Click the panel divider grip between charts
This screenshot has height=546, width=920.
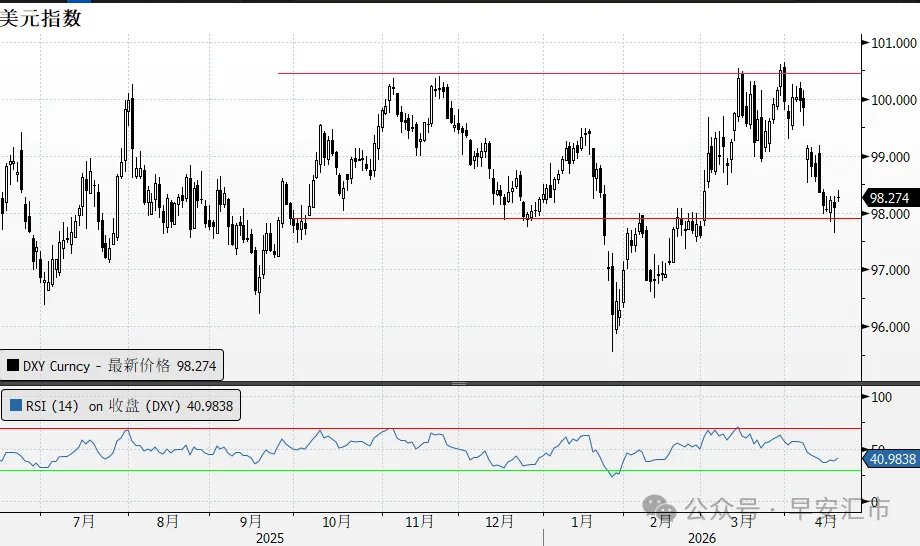coord(459,383)
